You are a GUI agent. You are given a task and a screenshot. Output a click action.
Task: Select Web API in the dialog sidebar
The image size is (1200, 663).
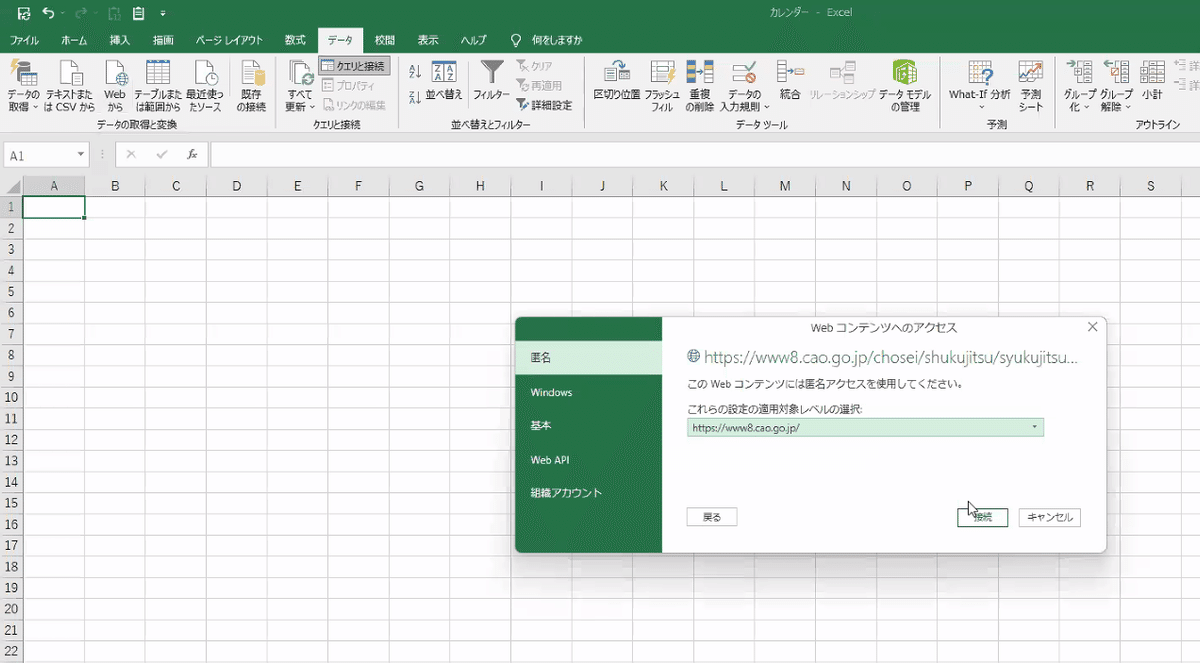[x=589, y=459]
